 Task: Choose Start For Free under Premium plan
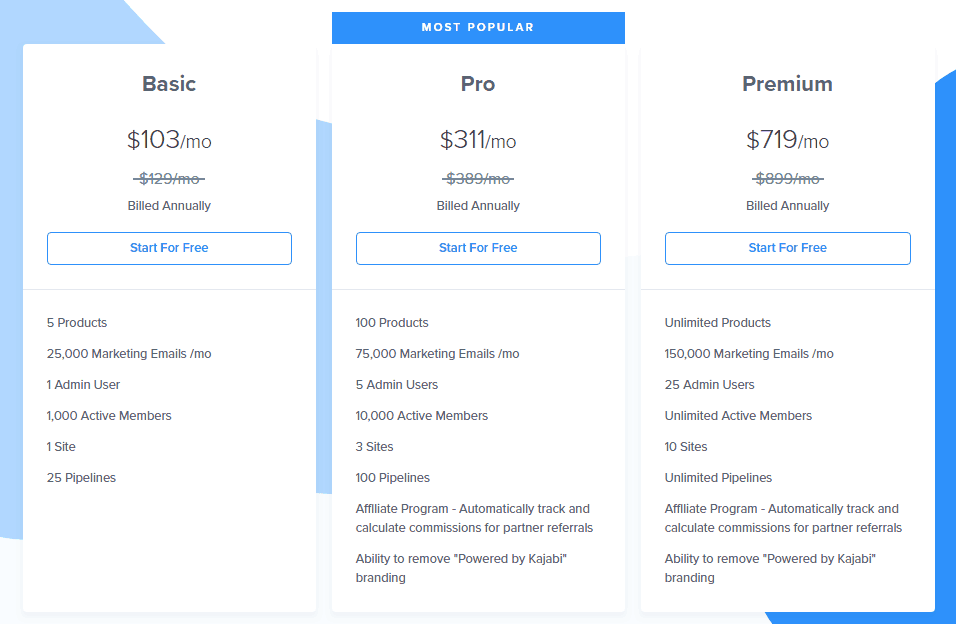(787, 248)
